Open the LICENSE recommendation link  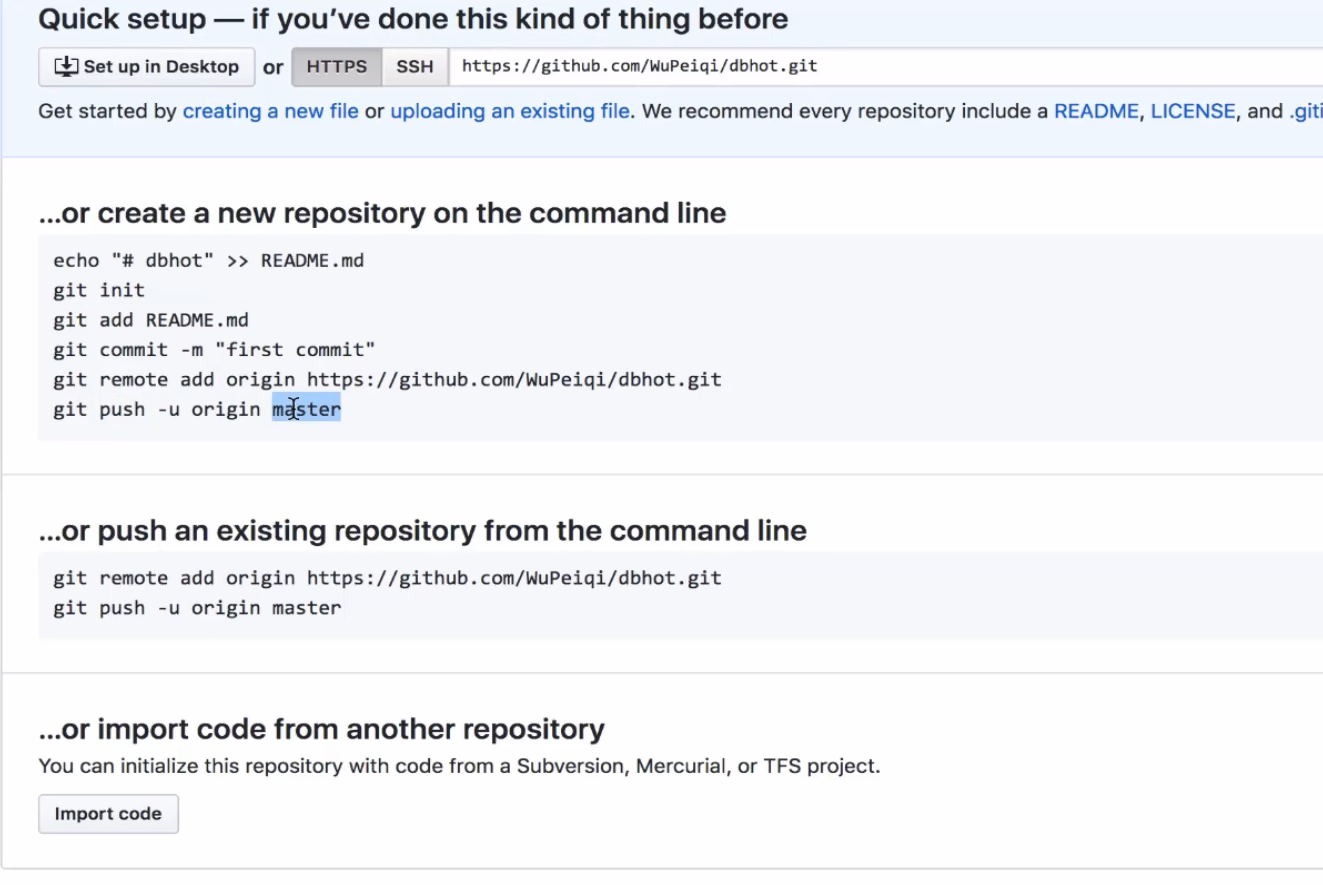coord(1192,111)
